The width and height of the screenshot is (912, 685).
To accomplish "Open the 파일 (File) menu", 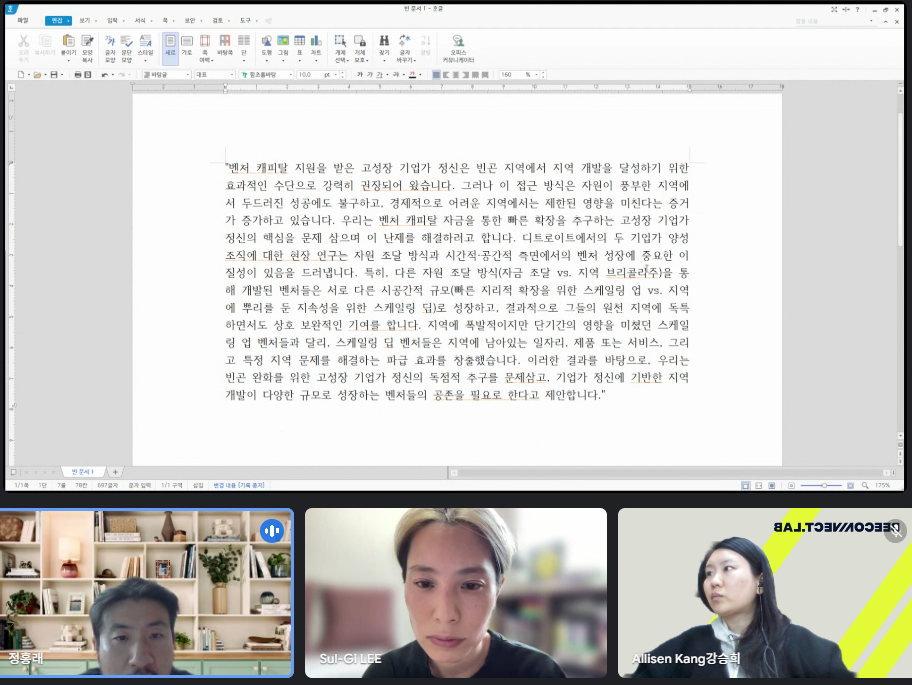I will pyautogui.click(x=23, y=20).
